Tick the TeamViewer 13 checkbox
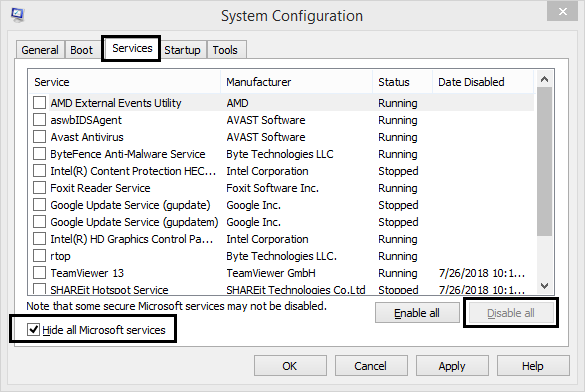This screenshot has height=392, width=585. [x=40, y=273]
